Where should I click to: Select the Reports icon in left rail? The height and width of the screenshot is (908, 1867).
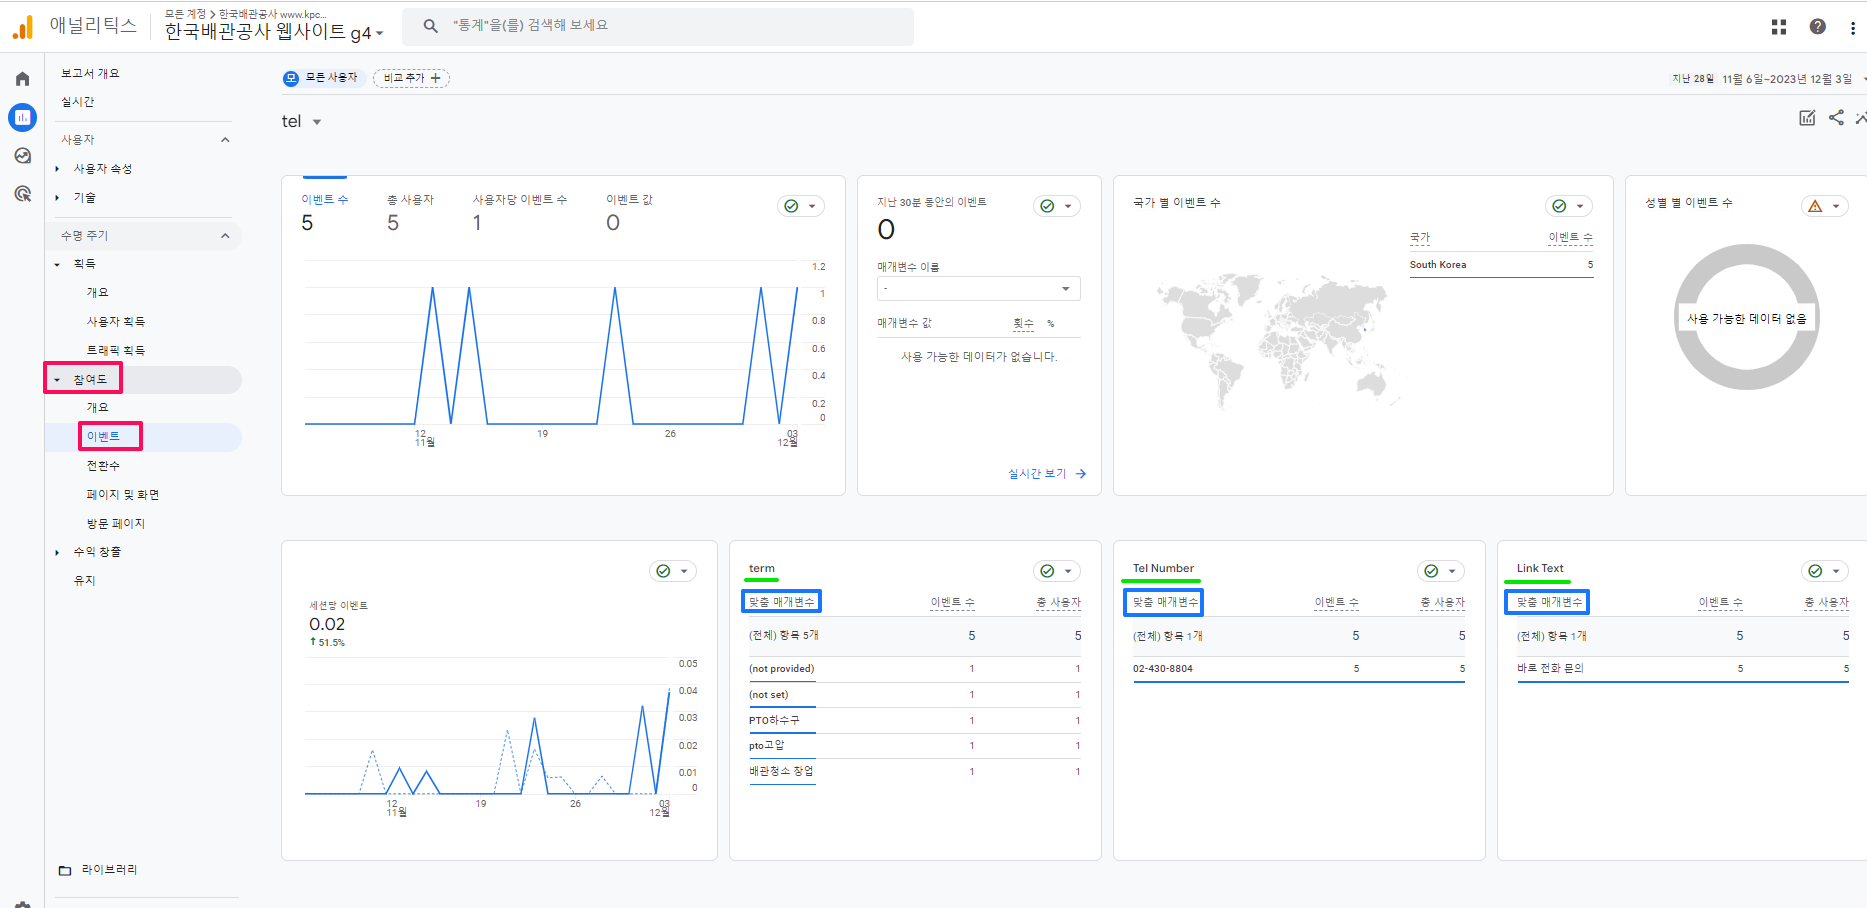click(22, 117)
